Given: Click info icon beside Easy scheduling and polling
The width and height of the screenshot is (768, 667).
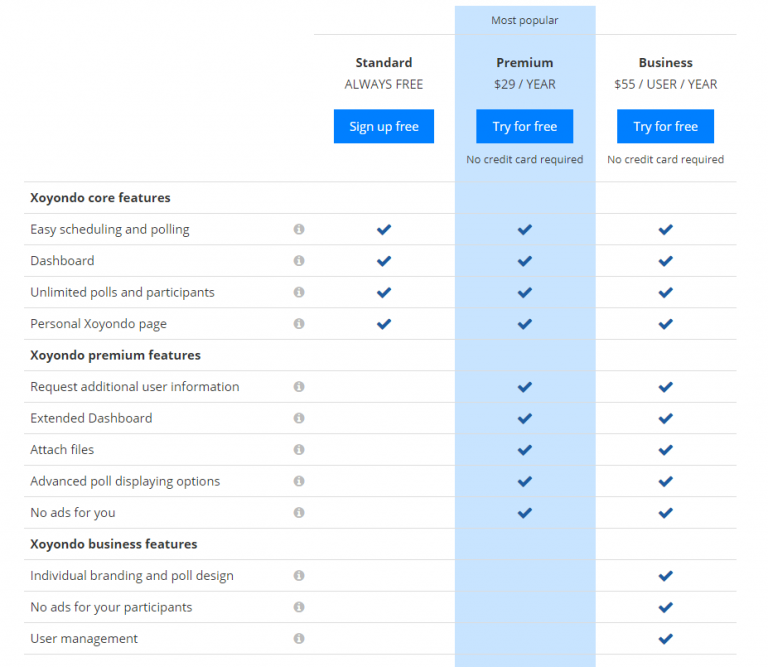Looking at the screenshot, I should [x=298, y=229].
